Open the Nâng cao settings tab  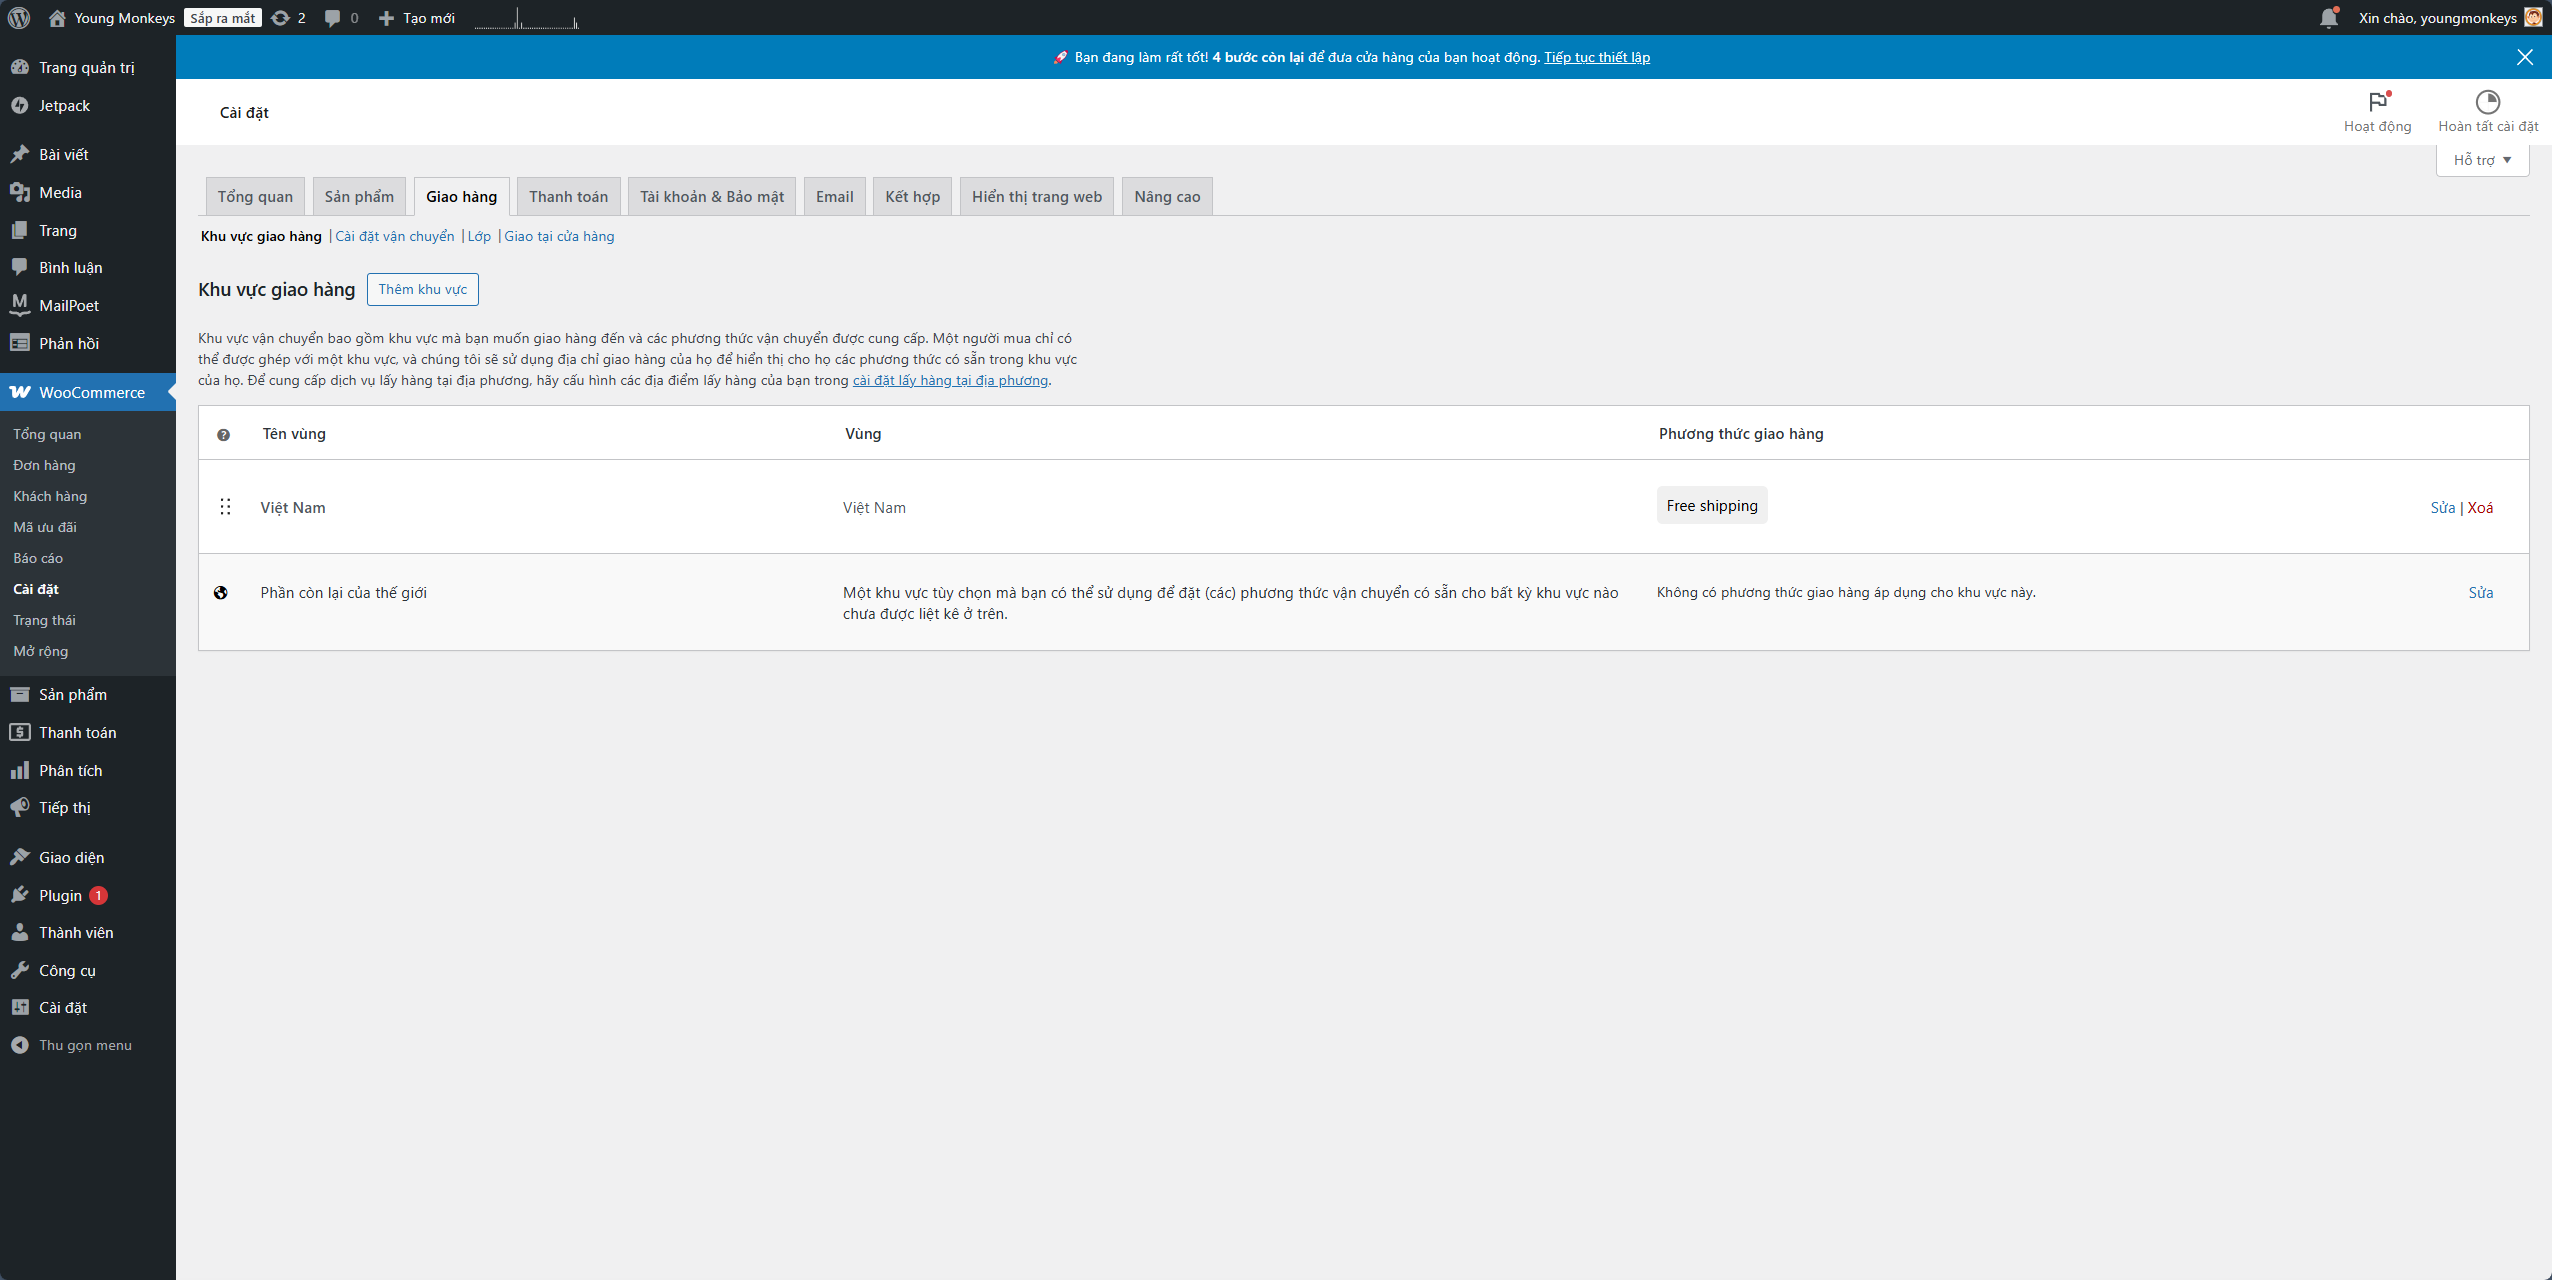1166,197
